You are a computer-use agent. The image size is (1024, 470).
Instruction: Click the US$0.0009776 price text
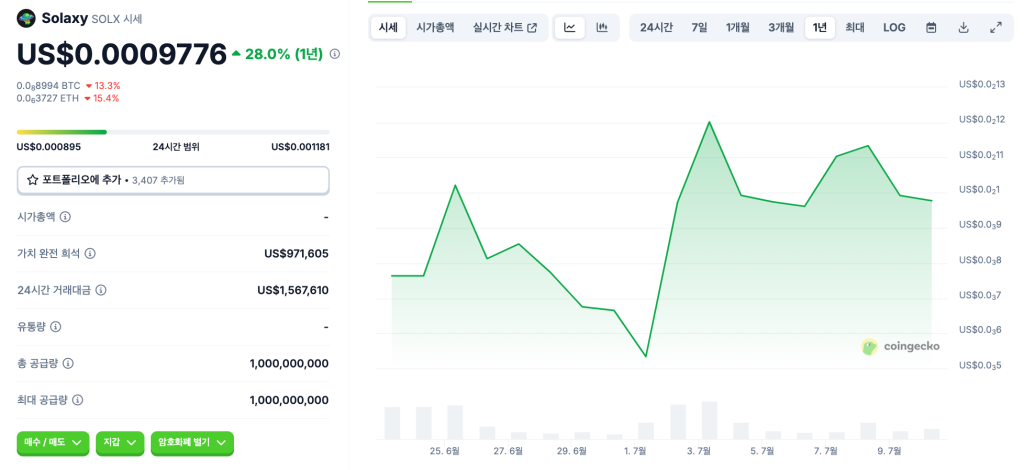point(121,54)
